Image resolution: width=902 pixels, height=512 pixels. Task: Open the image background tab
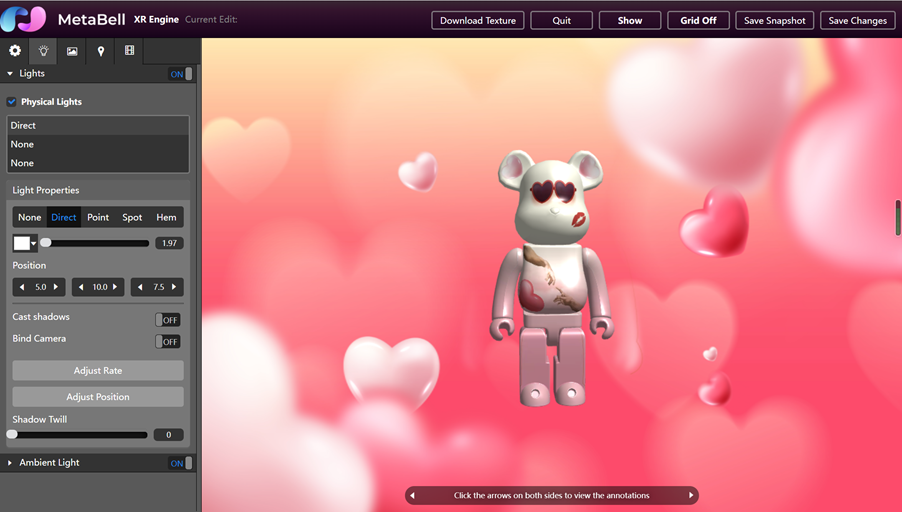[x=72, y=51]
